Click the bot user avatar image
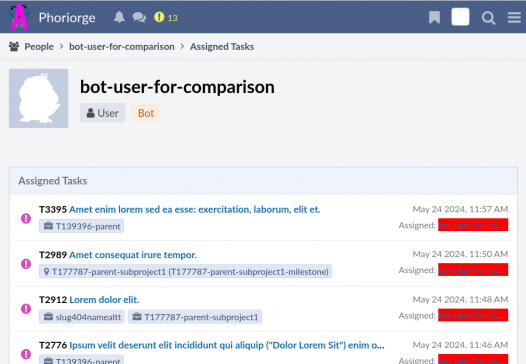 click(39, 98)
